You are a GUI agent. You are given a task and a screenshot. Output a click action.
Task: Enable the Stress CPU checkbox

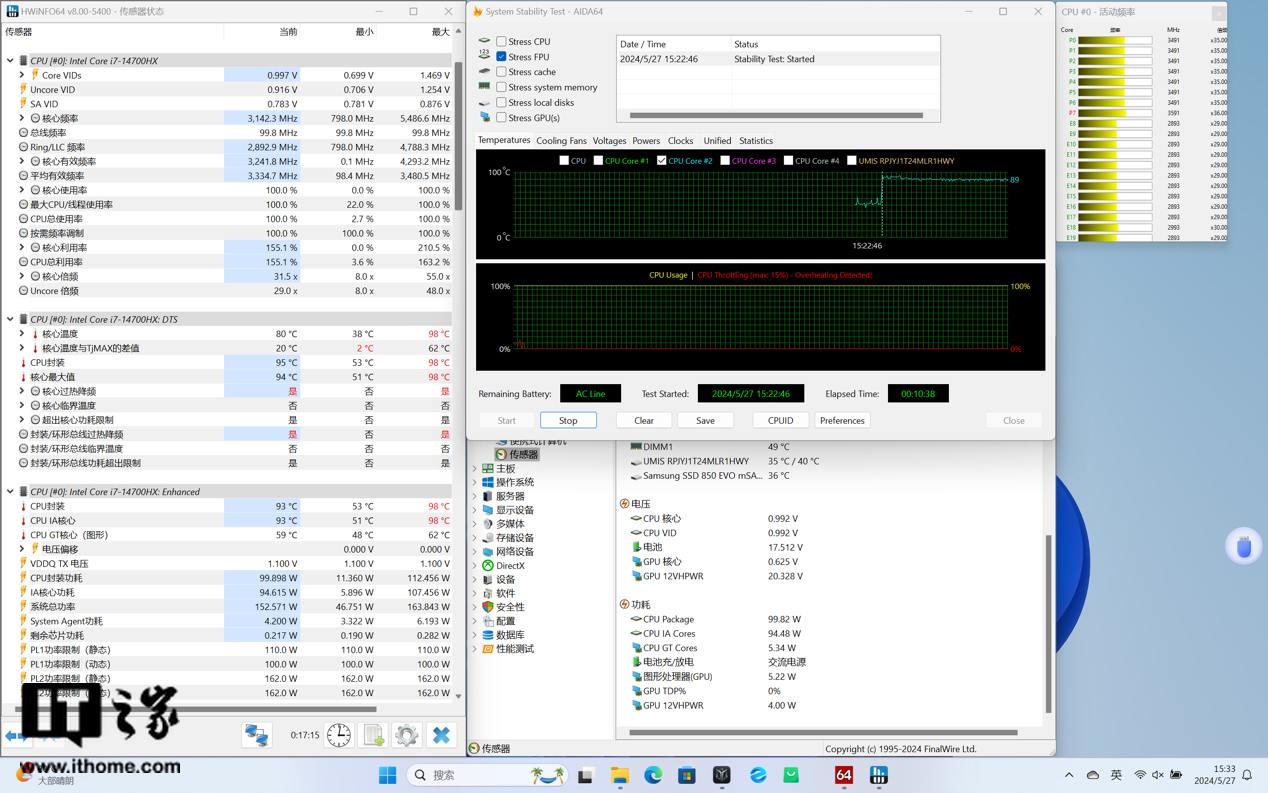tap(502, 42)
